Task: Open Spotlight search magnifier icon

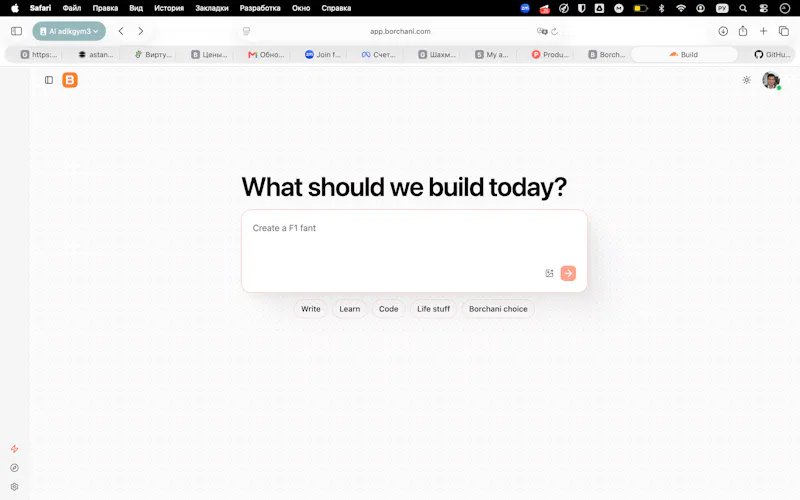Action: pos(743,8)
